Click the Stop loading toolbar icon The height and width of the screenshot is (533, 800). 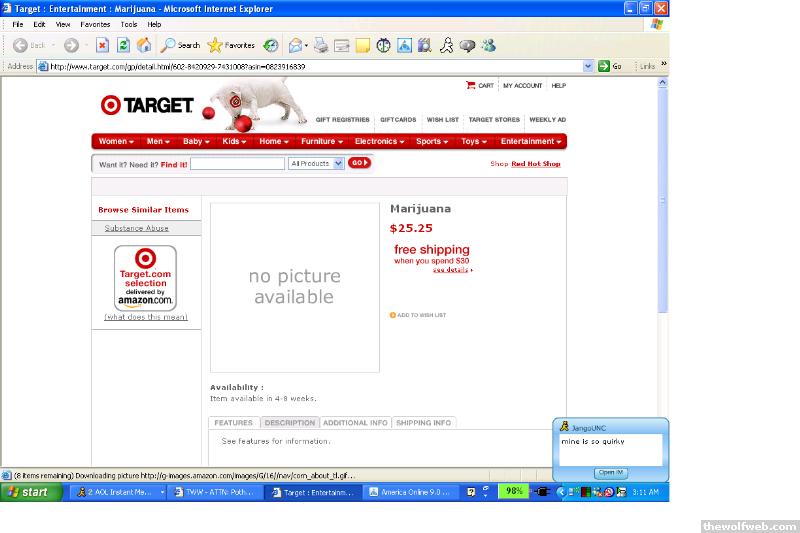(x=102, y=45)
